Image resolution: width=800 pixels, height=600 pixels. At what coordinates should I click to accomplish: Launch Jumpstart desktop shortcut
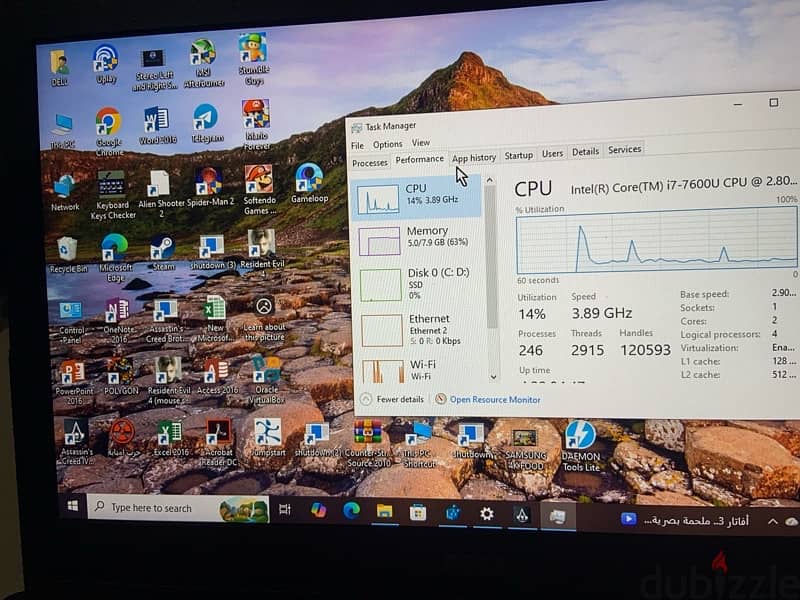tap(268, 438)
